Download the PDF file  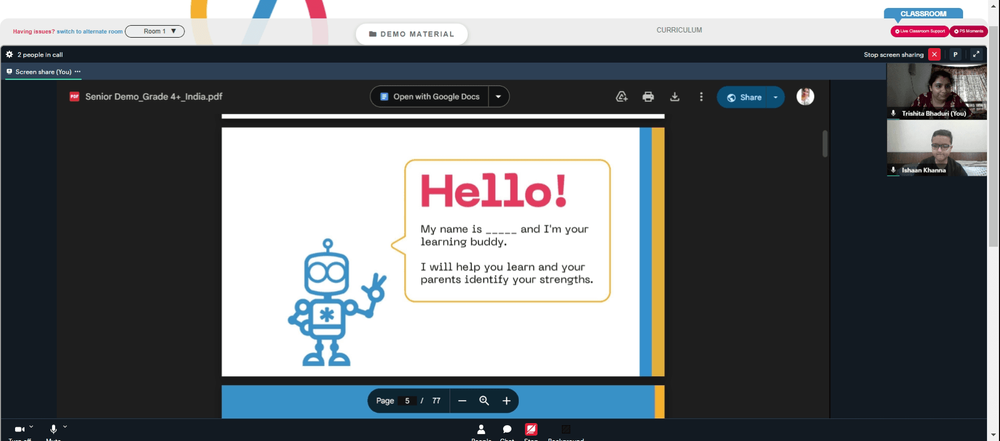pyautogui.click(x=675, y=97)
